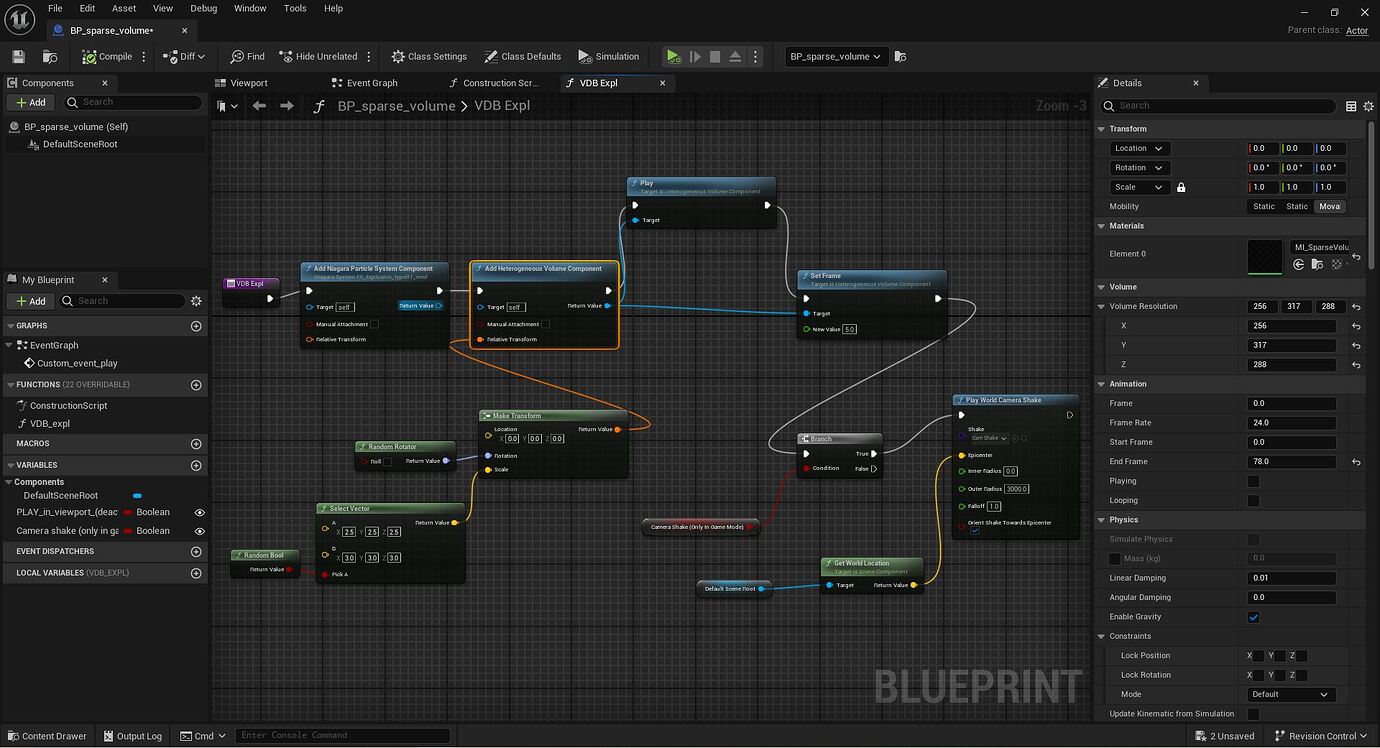Open the Mode dropdown under Constraints

click(x=1290, y=694)
